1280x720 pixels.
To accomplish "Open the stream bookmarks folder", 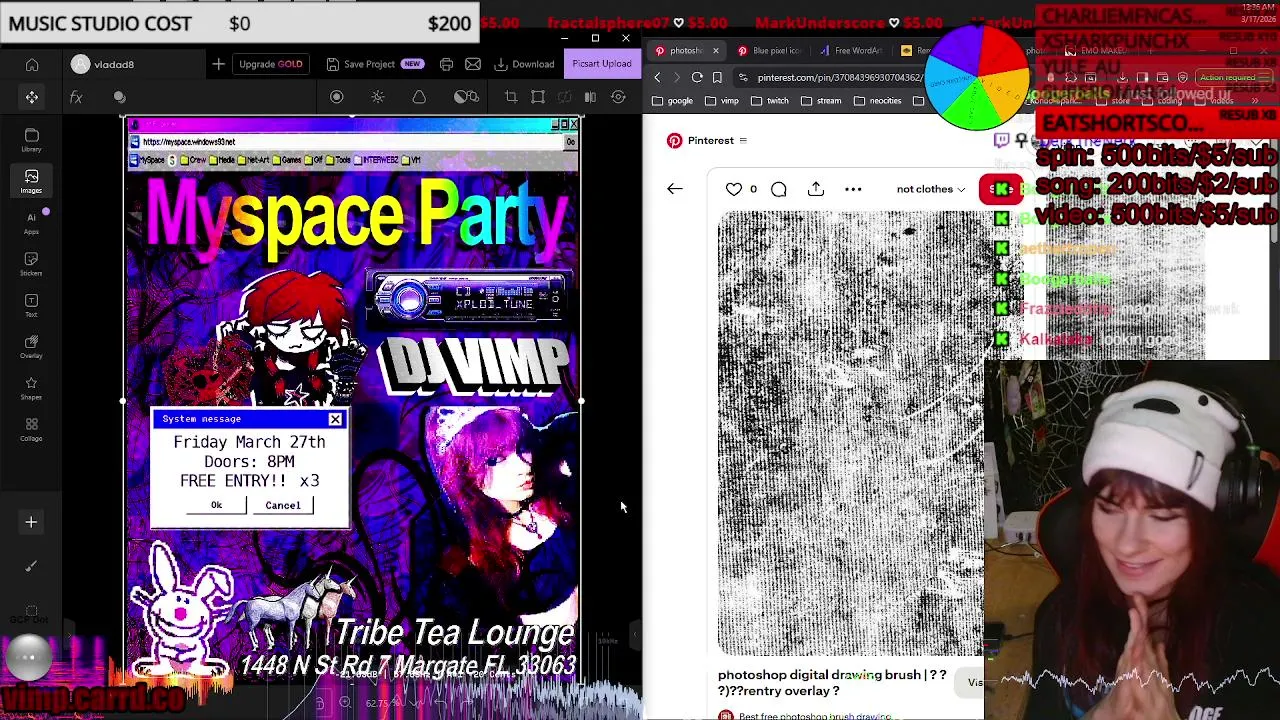I will [821, 101].
